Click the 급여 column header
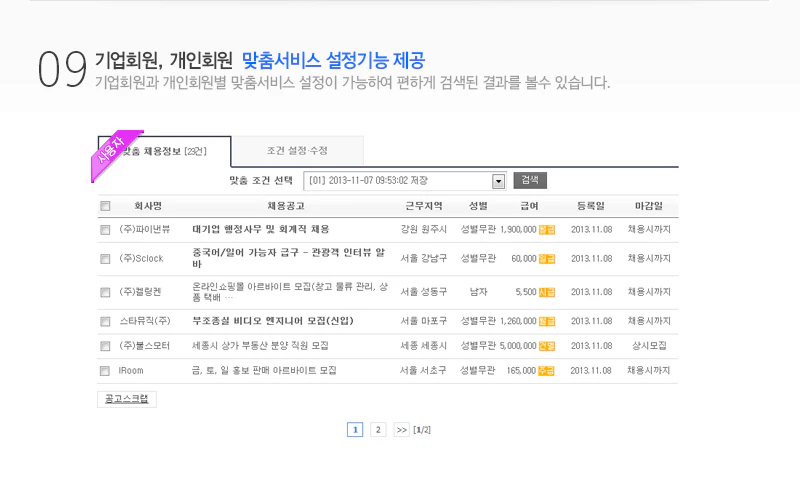800x502 pixels. (529, 206)
